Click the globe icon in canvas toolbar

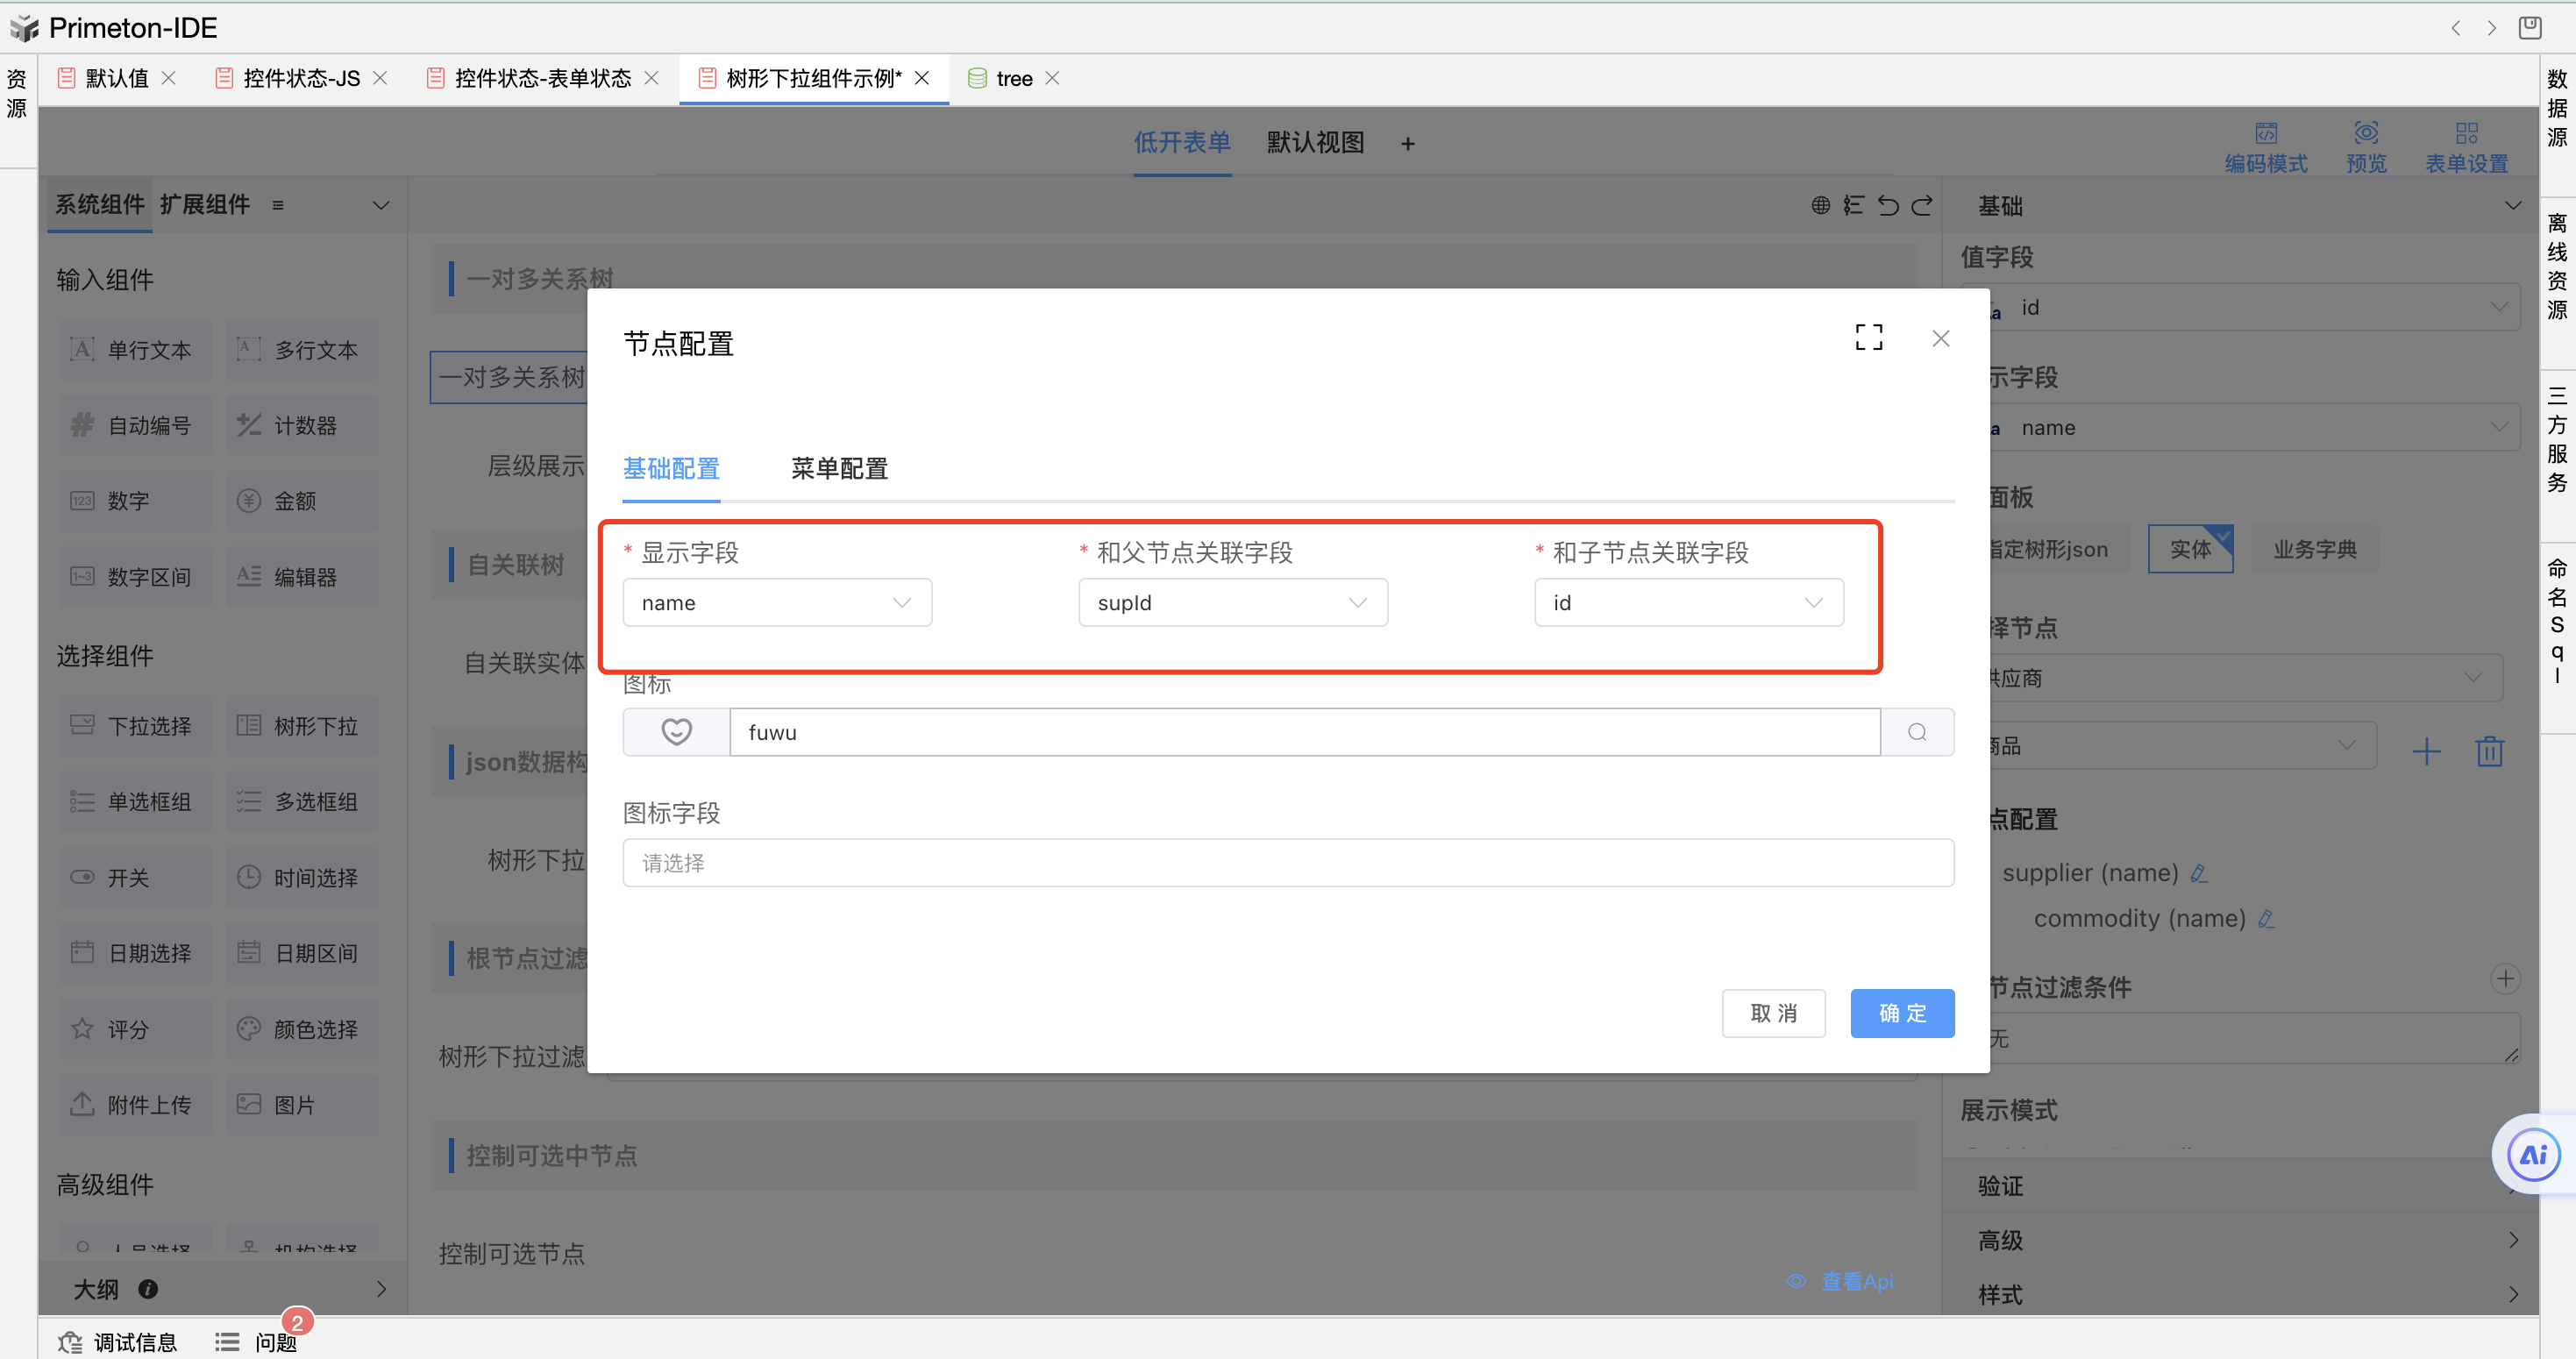coord(1820,205)
